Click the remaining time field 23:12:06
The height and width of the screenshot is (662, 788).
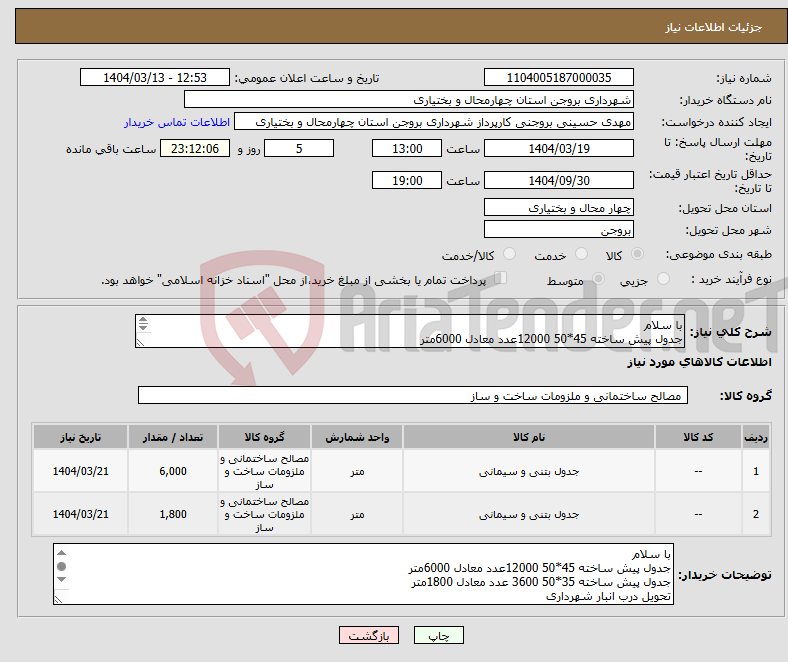pyautogui.click(x=195, y=148)
